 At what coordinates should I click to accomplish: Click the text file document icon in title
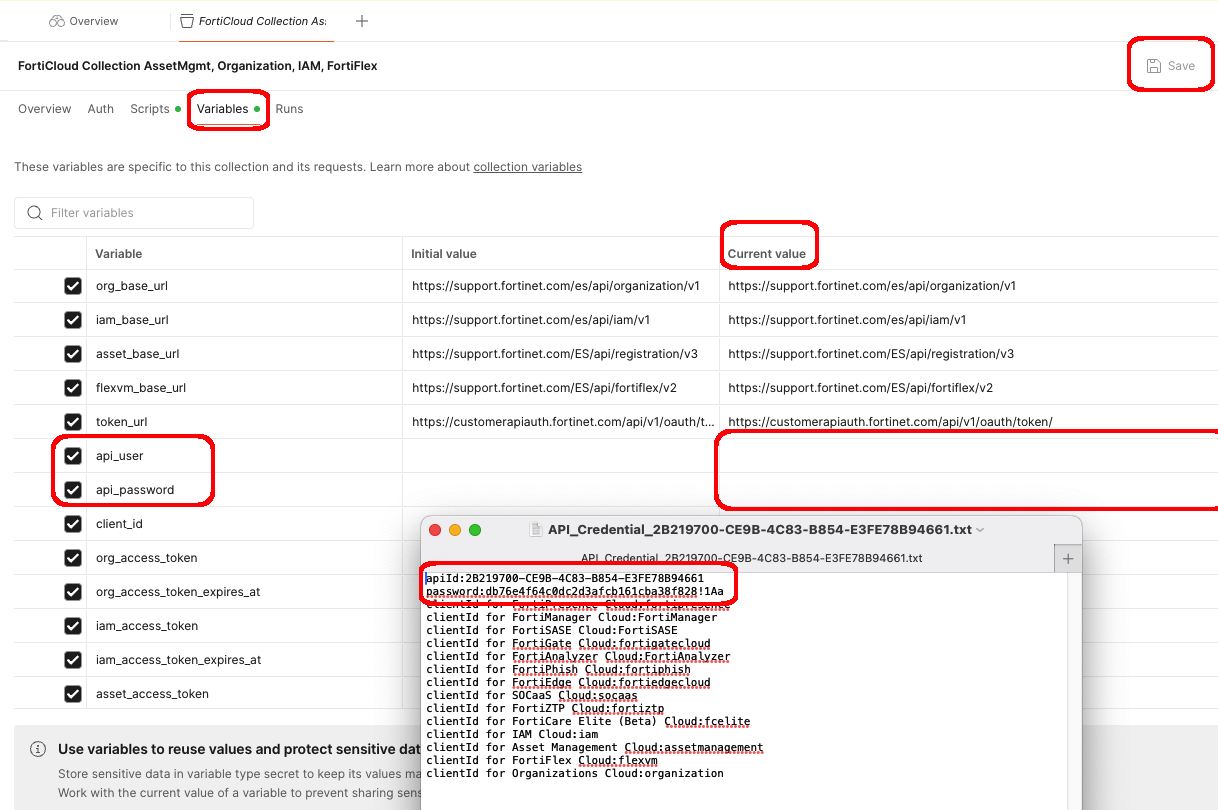pos(535,530)
